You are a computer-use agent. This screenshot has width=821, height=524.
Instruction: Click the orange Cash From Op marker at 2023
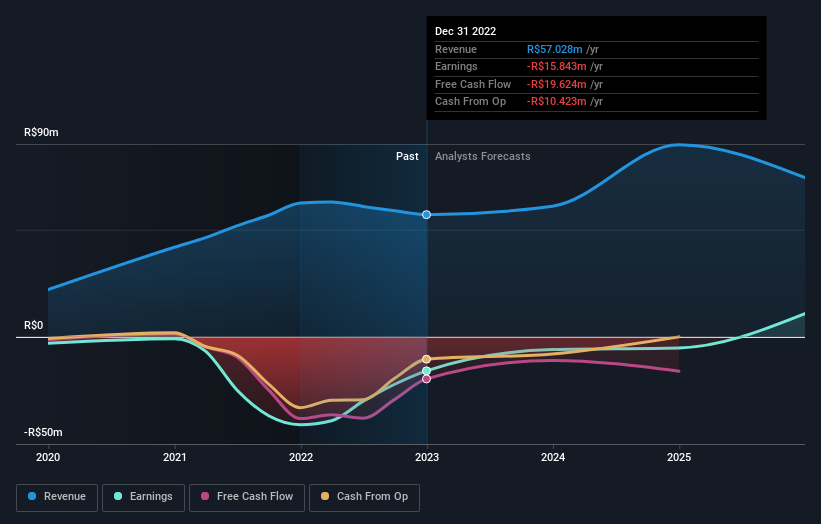(x=427, y=359)
